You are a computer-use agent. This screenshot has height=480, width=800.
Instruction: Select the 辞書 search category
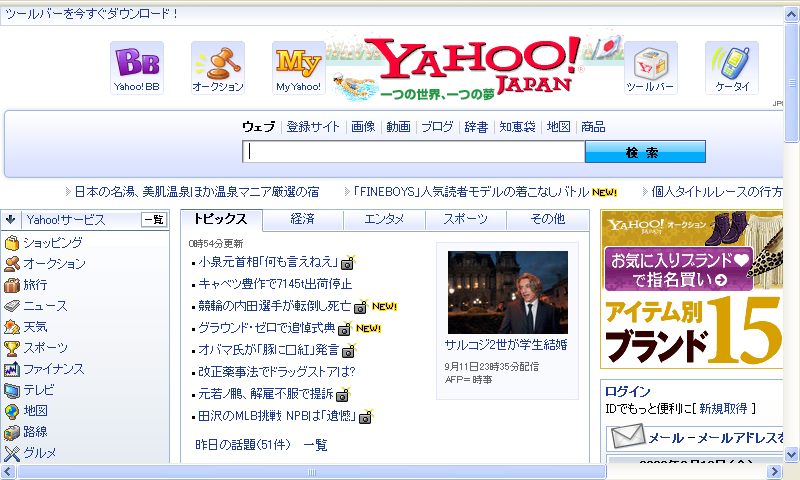477,127
